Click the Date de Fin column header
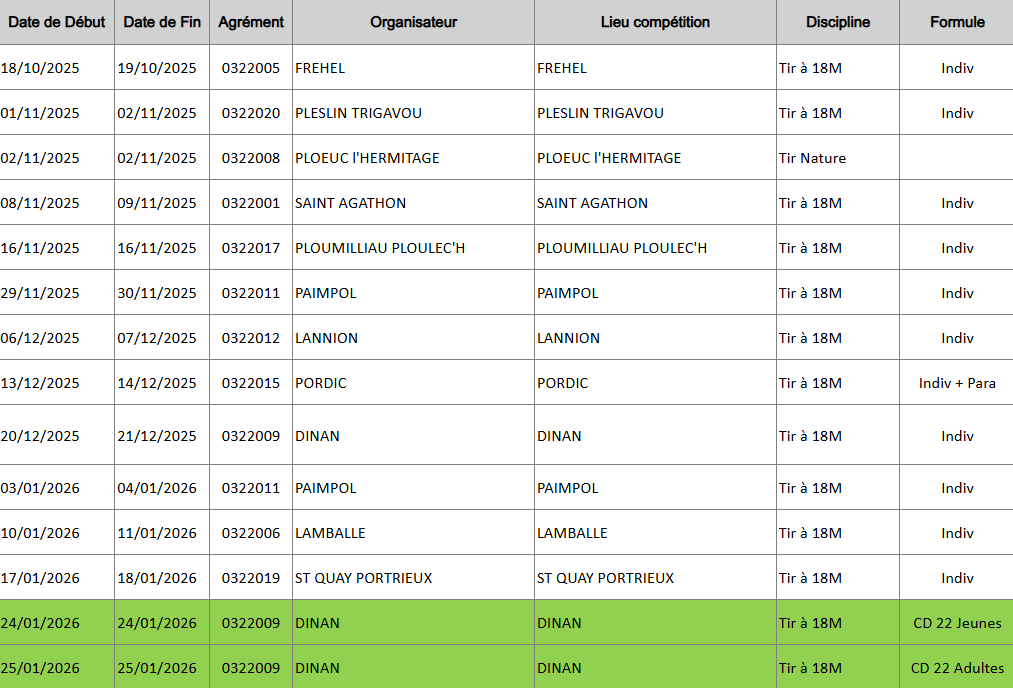The height and width of the screenshot is (688, 1013). pos(162,22)
